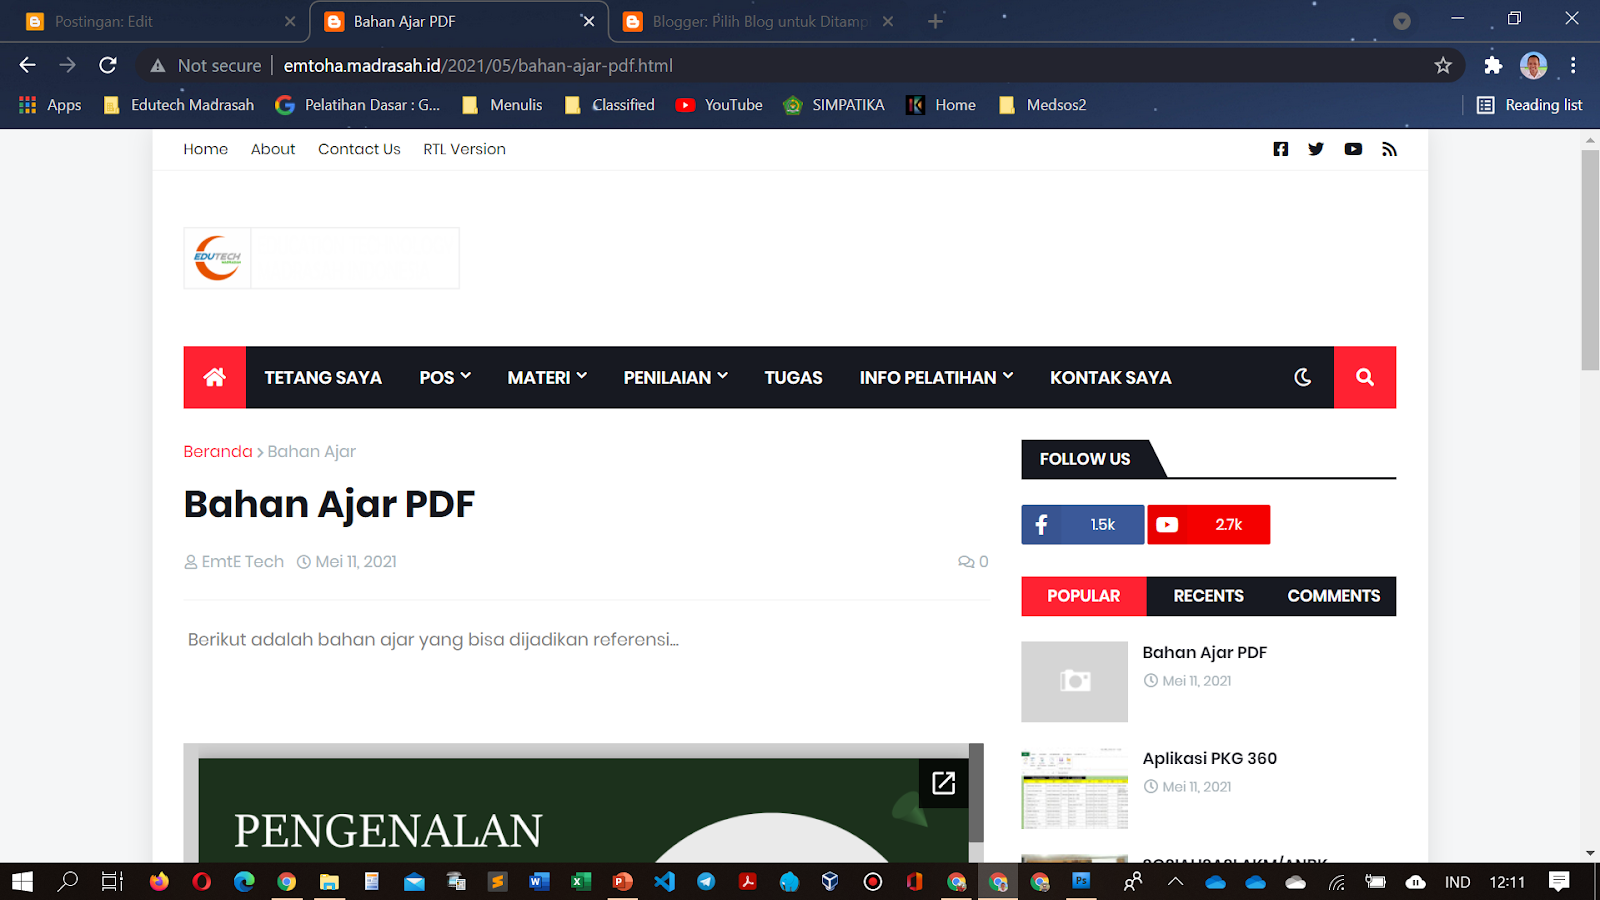
Task: Expand the MATERI dropdown menu
Action: (x=547, y=377)
